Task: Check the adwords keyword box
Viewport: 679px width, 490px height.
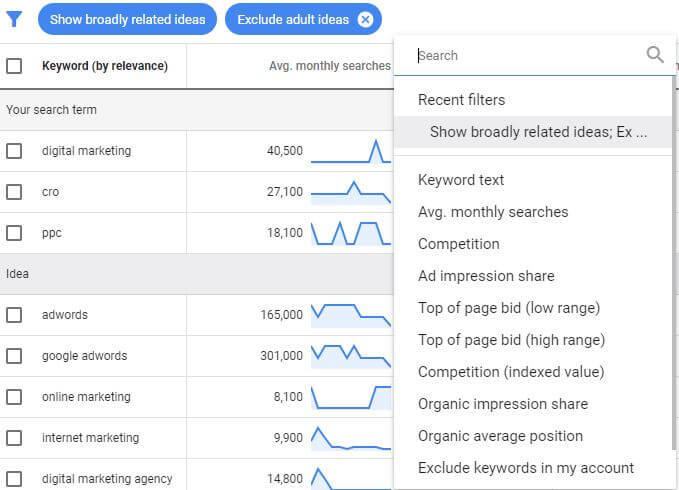Action: (14, 315)
